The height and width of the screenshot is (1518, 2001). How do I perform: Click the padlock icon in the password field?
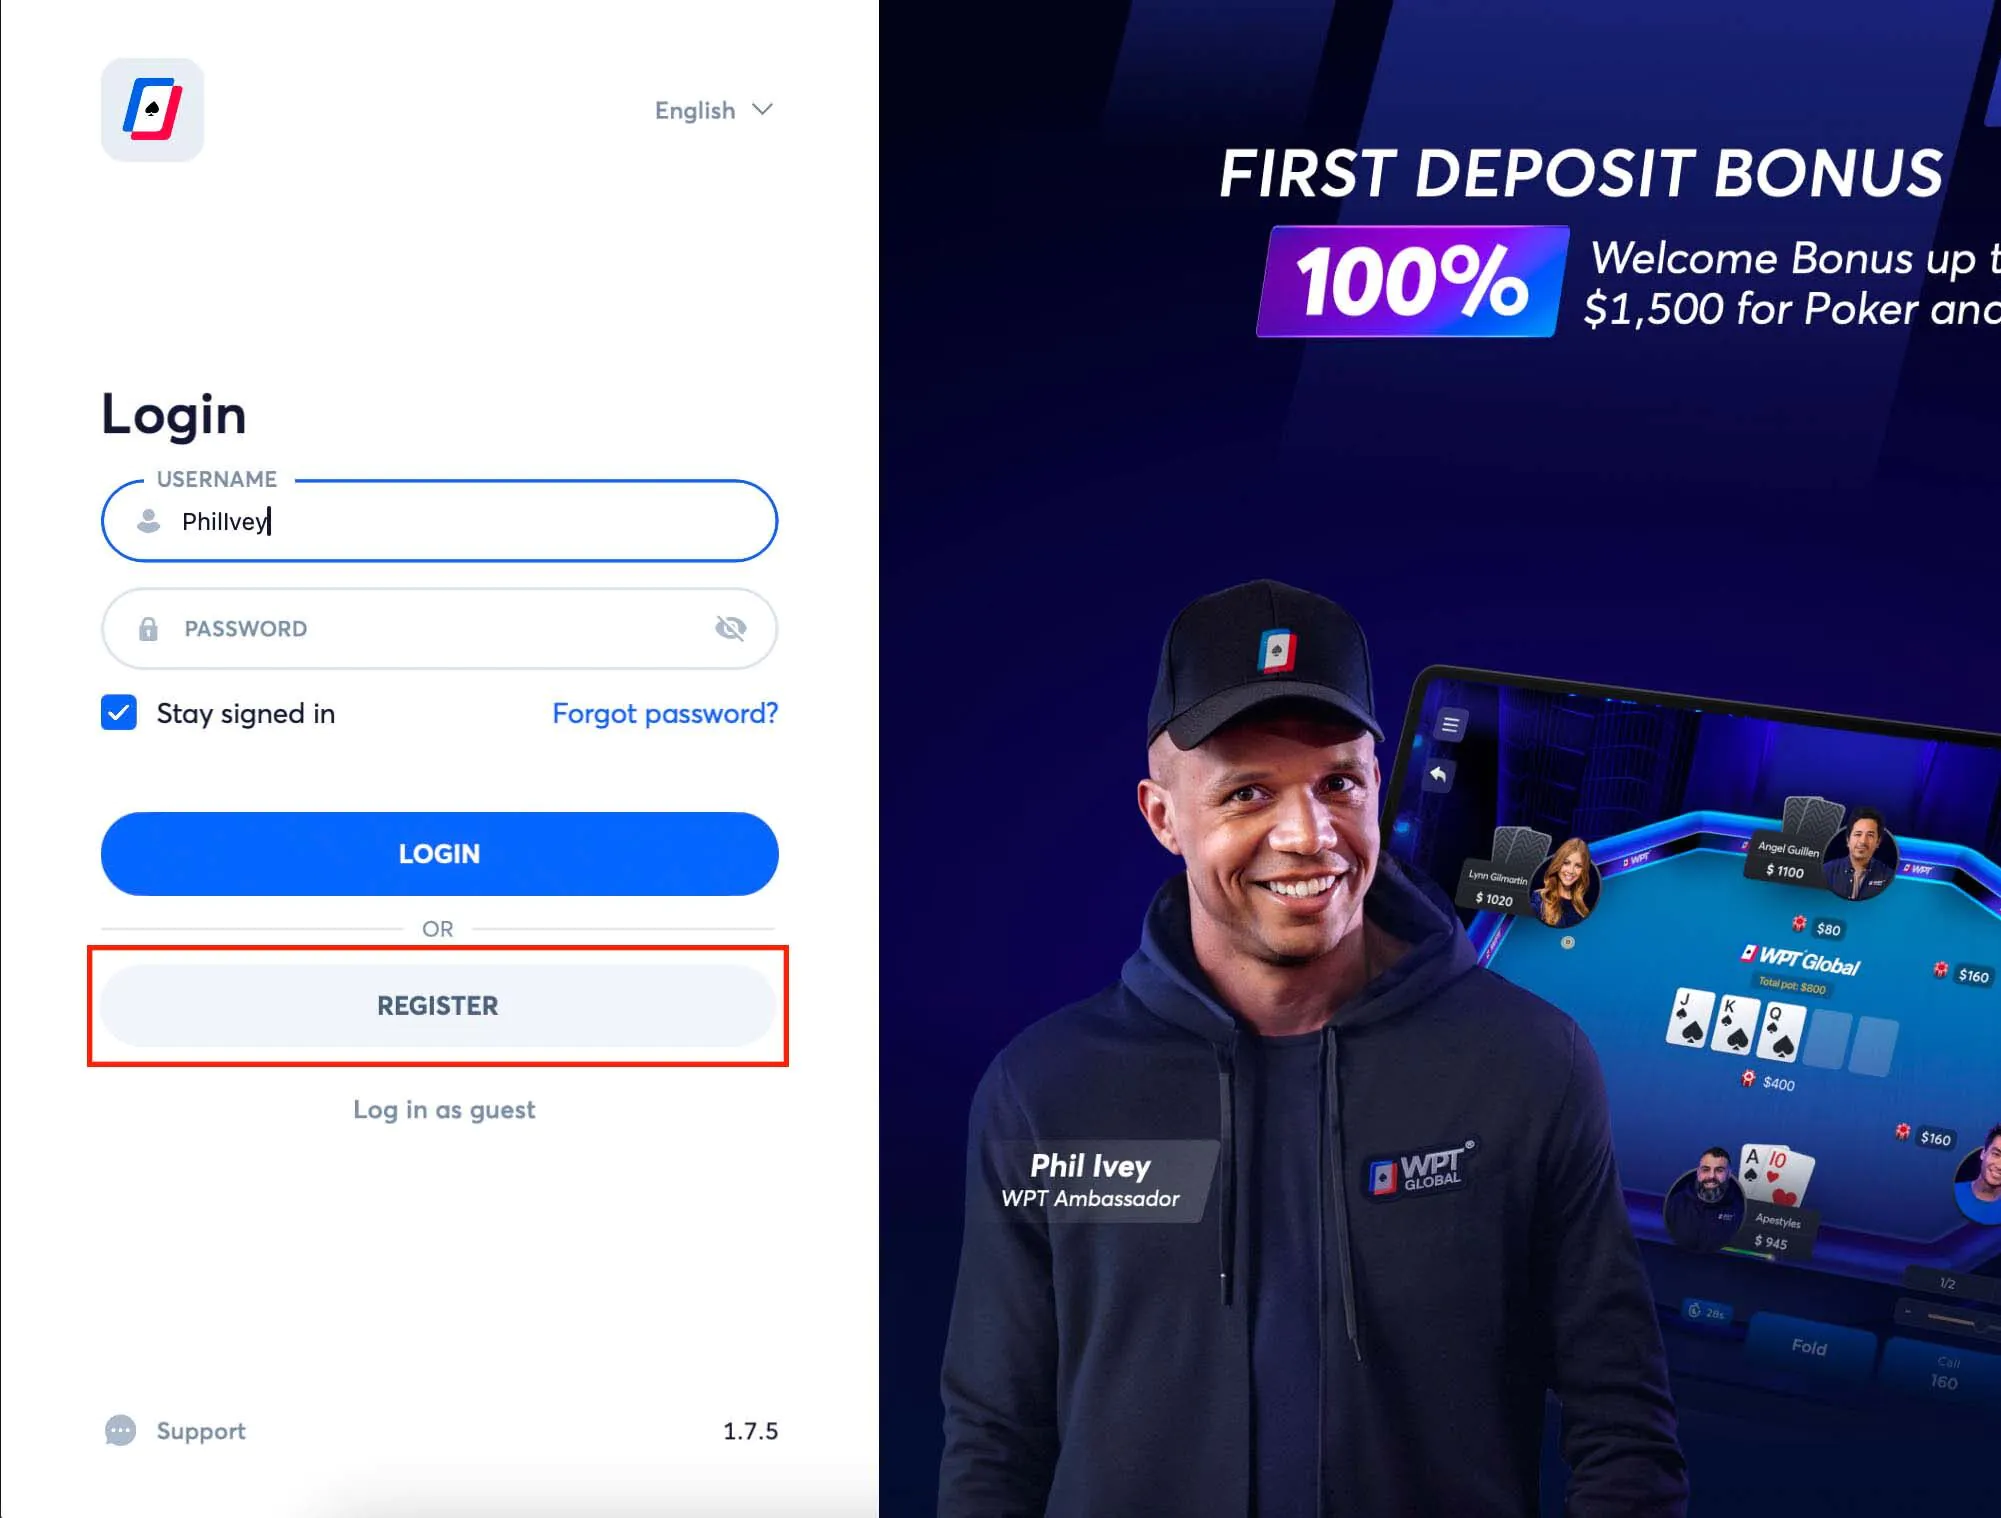point(148,628)
